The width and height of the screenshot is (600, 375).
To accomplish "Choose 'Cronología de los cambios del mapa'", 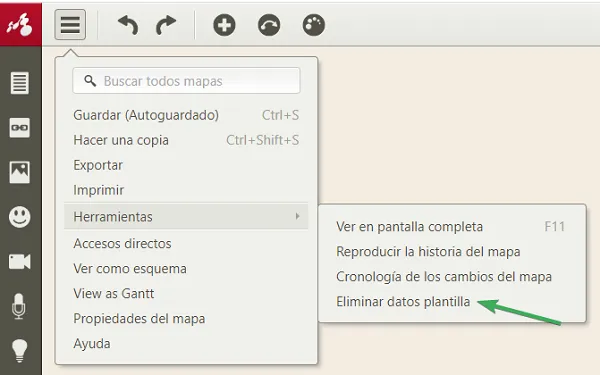I will tap(452, 276).
